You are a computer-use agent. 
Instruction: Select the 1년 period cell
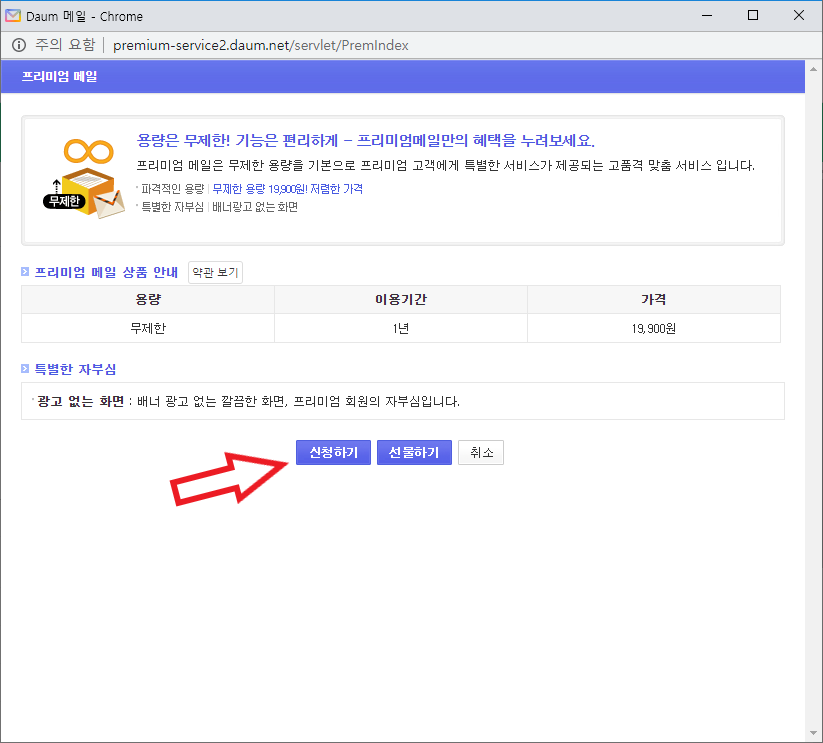coord(401,328)
